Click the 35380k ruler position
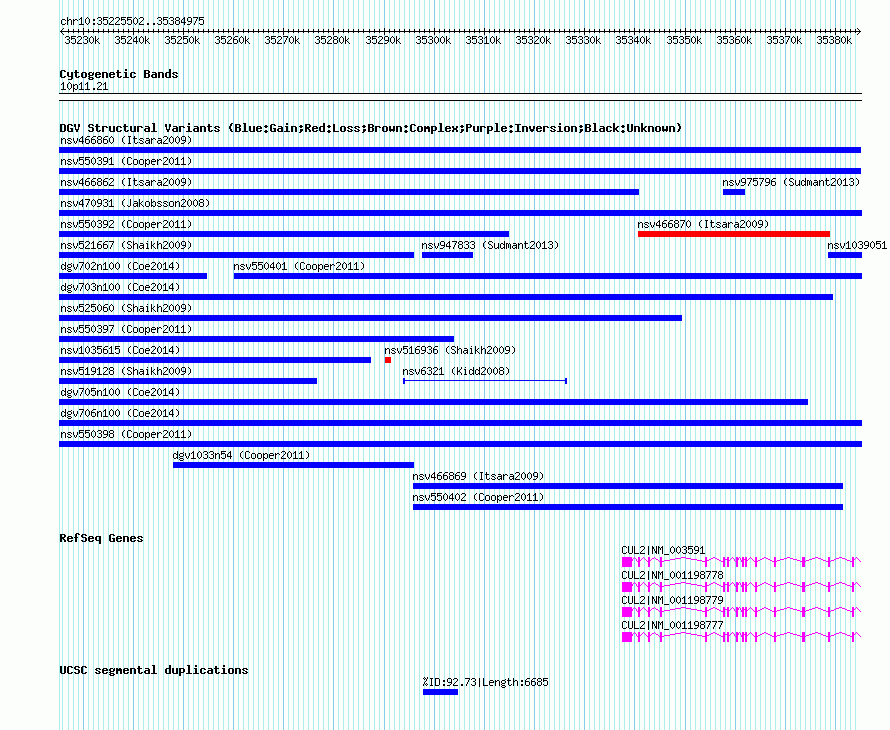Viewport: 890px width, 730px height. (834, 40)
